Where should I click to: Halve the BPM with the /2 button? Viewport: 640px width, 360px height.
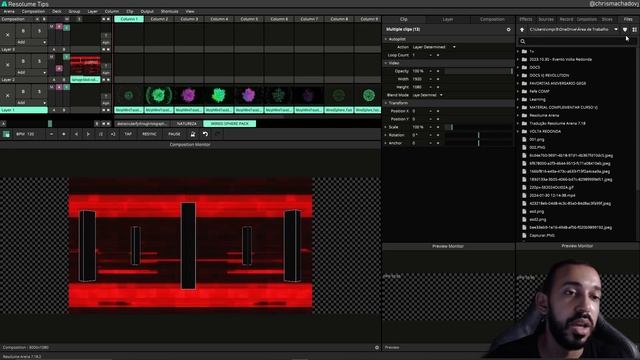pos(100,134)
